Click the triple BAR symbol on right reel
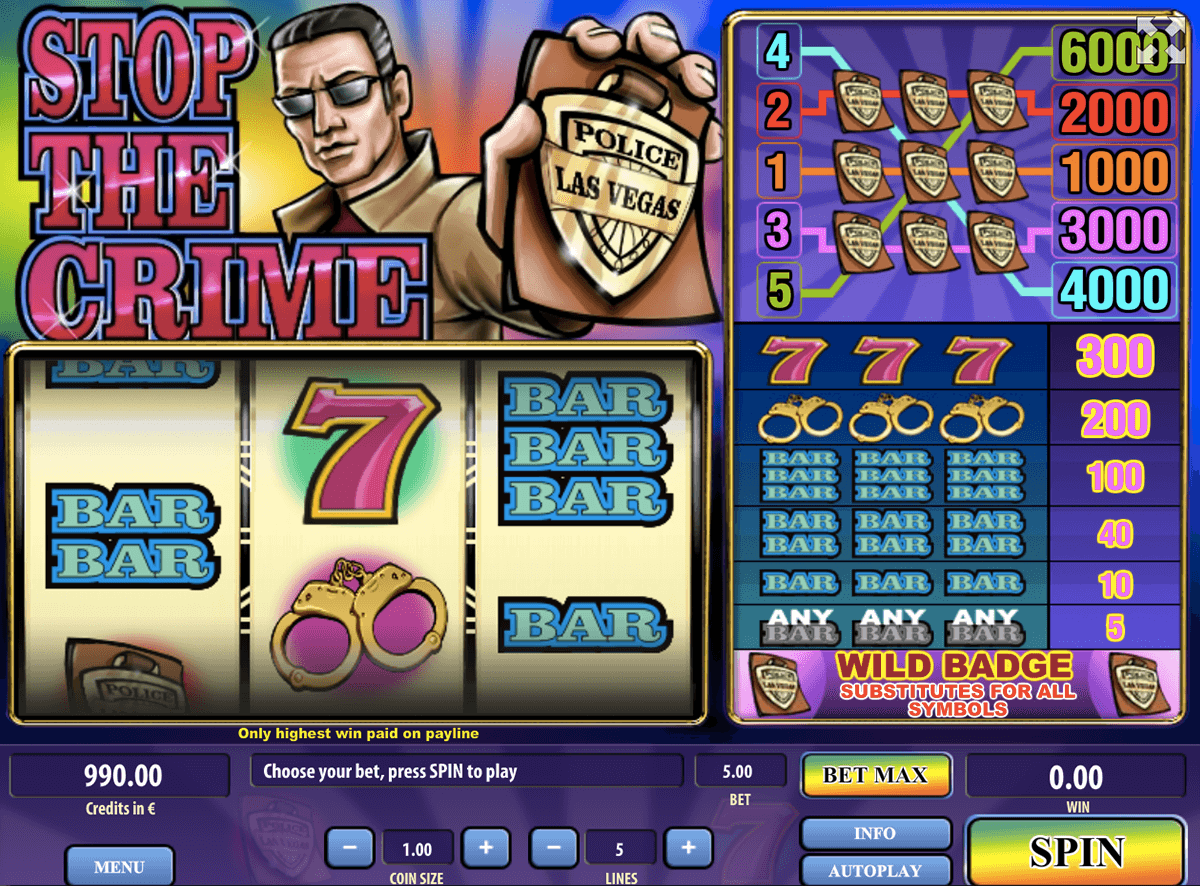The image size is (1200, 886). pos(584,449)
